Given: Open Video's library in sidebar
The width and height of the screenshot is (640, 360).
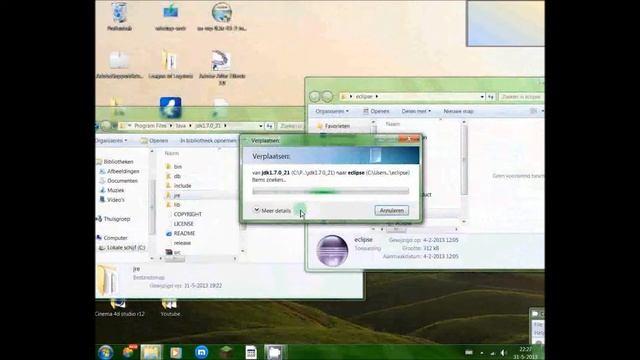Looking at the screenshot, I should click(112, 200).
